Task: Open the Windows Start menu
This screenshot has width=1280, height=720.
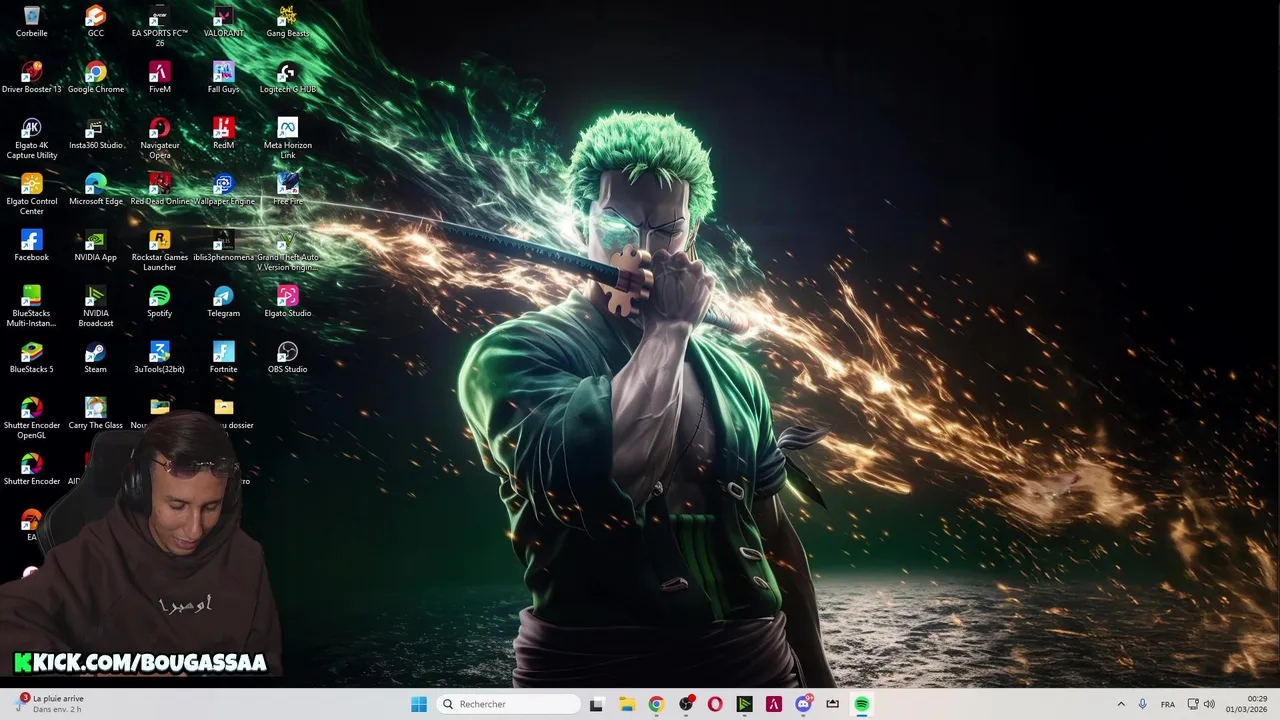Action: (x=419, y=704)
